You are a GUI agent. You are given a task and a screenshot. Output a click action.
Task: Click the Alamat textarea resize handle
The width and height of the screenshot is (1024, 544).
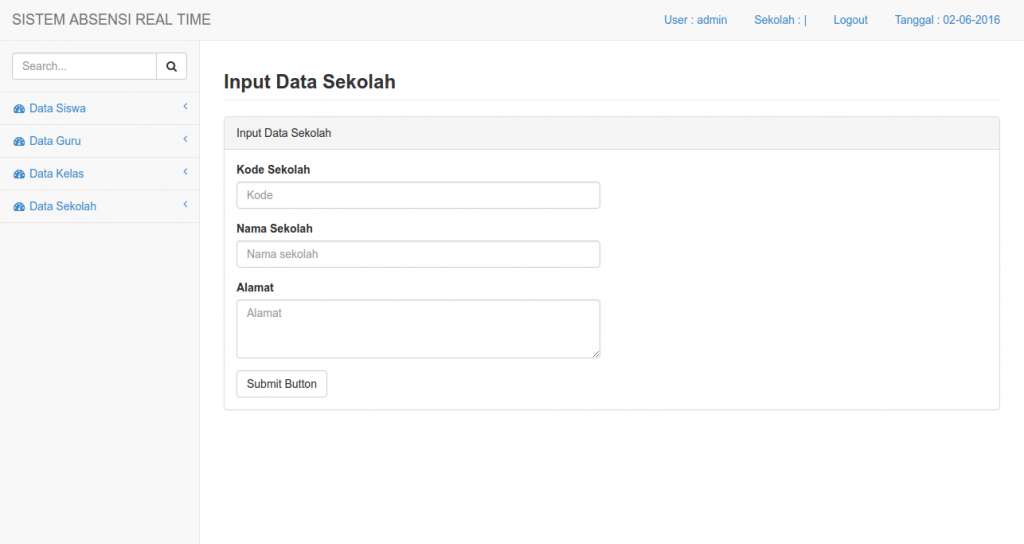tap(596, 354)
